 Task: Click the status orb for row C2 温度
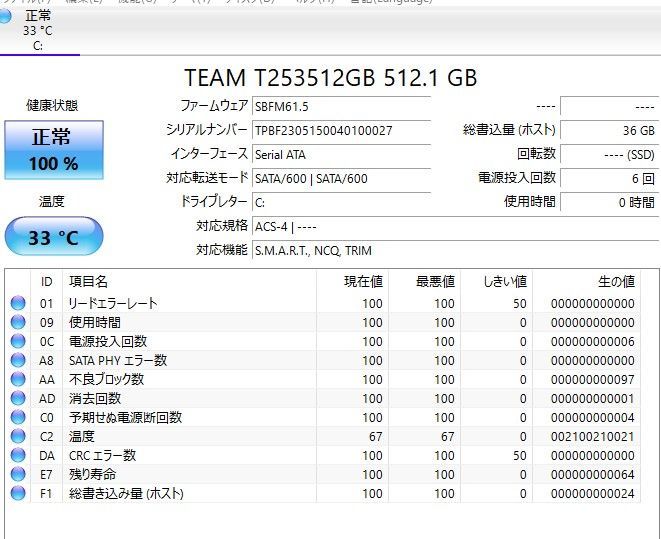pos(18,436)
